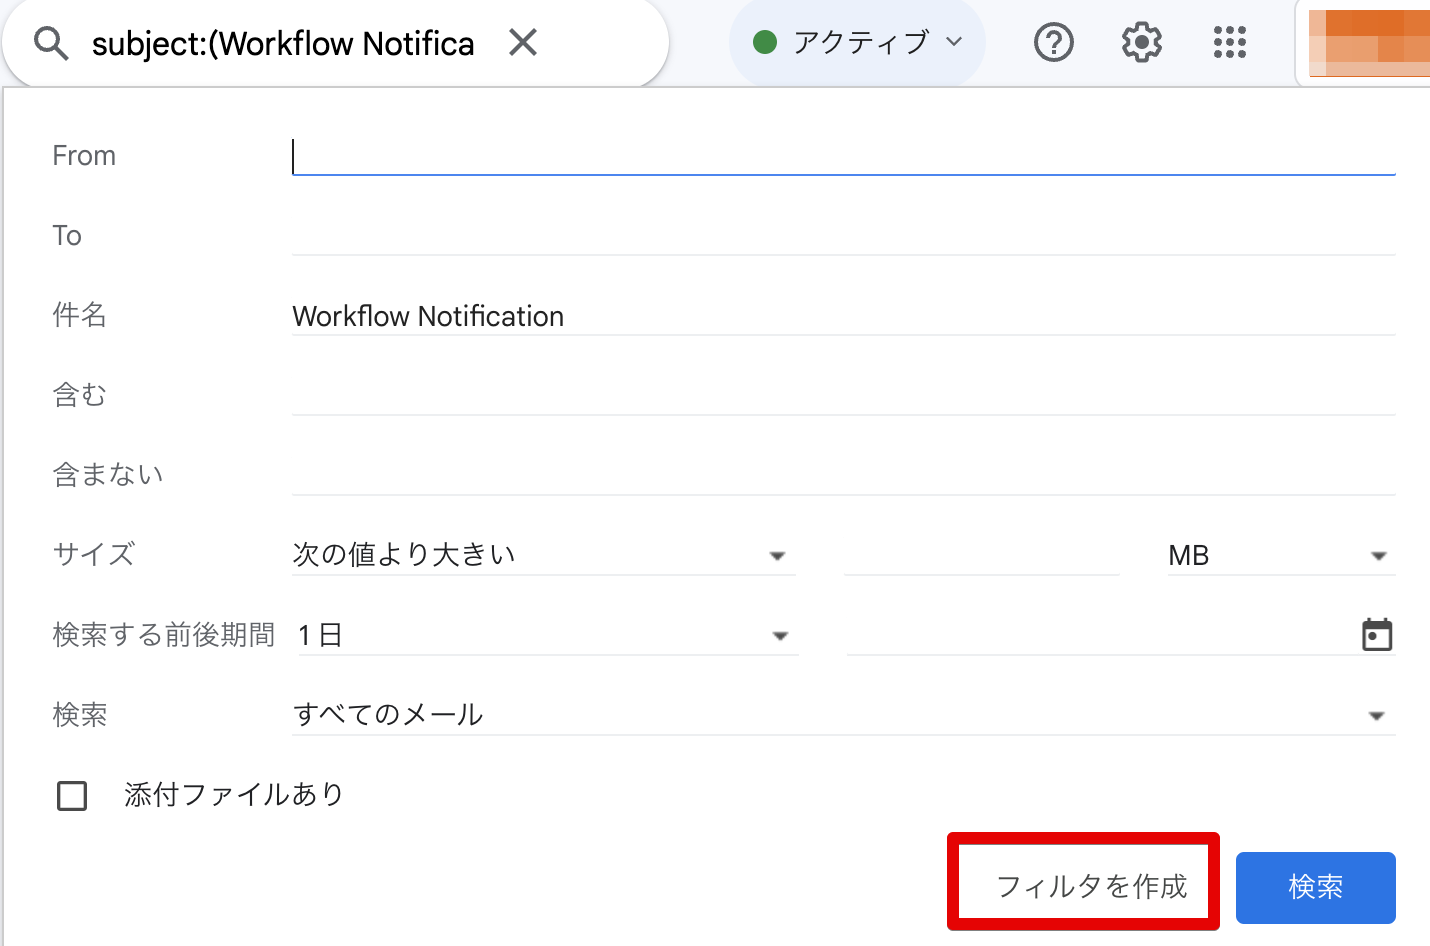The height and width of the screenshot is (946, 1430).
Task: Expand the MB unit dropdown
Action: click(x=1378, y=555)
